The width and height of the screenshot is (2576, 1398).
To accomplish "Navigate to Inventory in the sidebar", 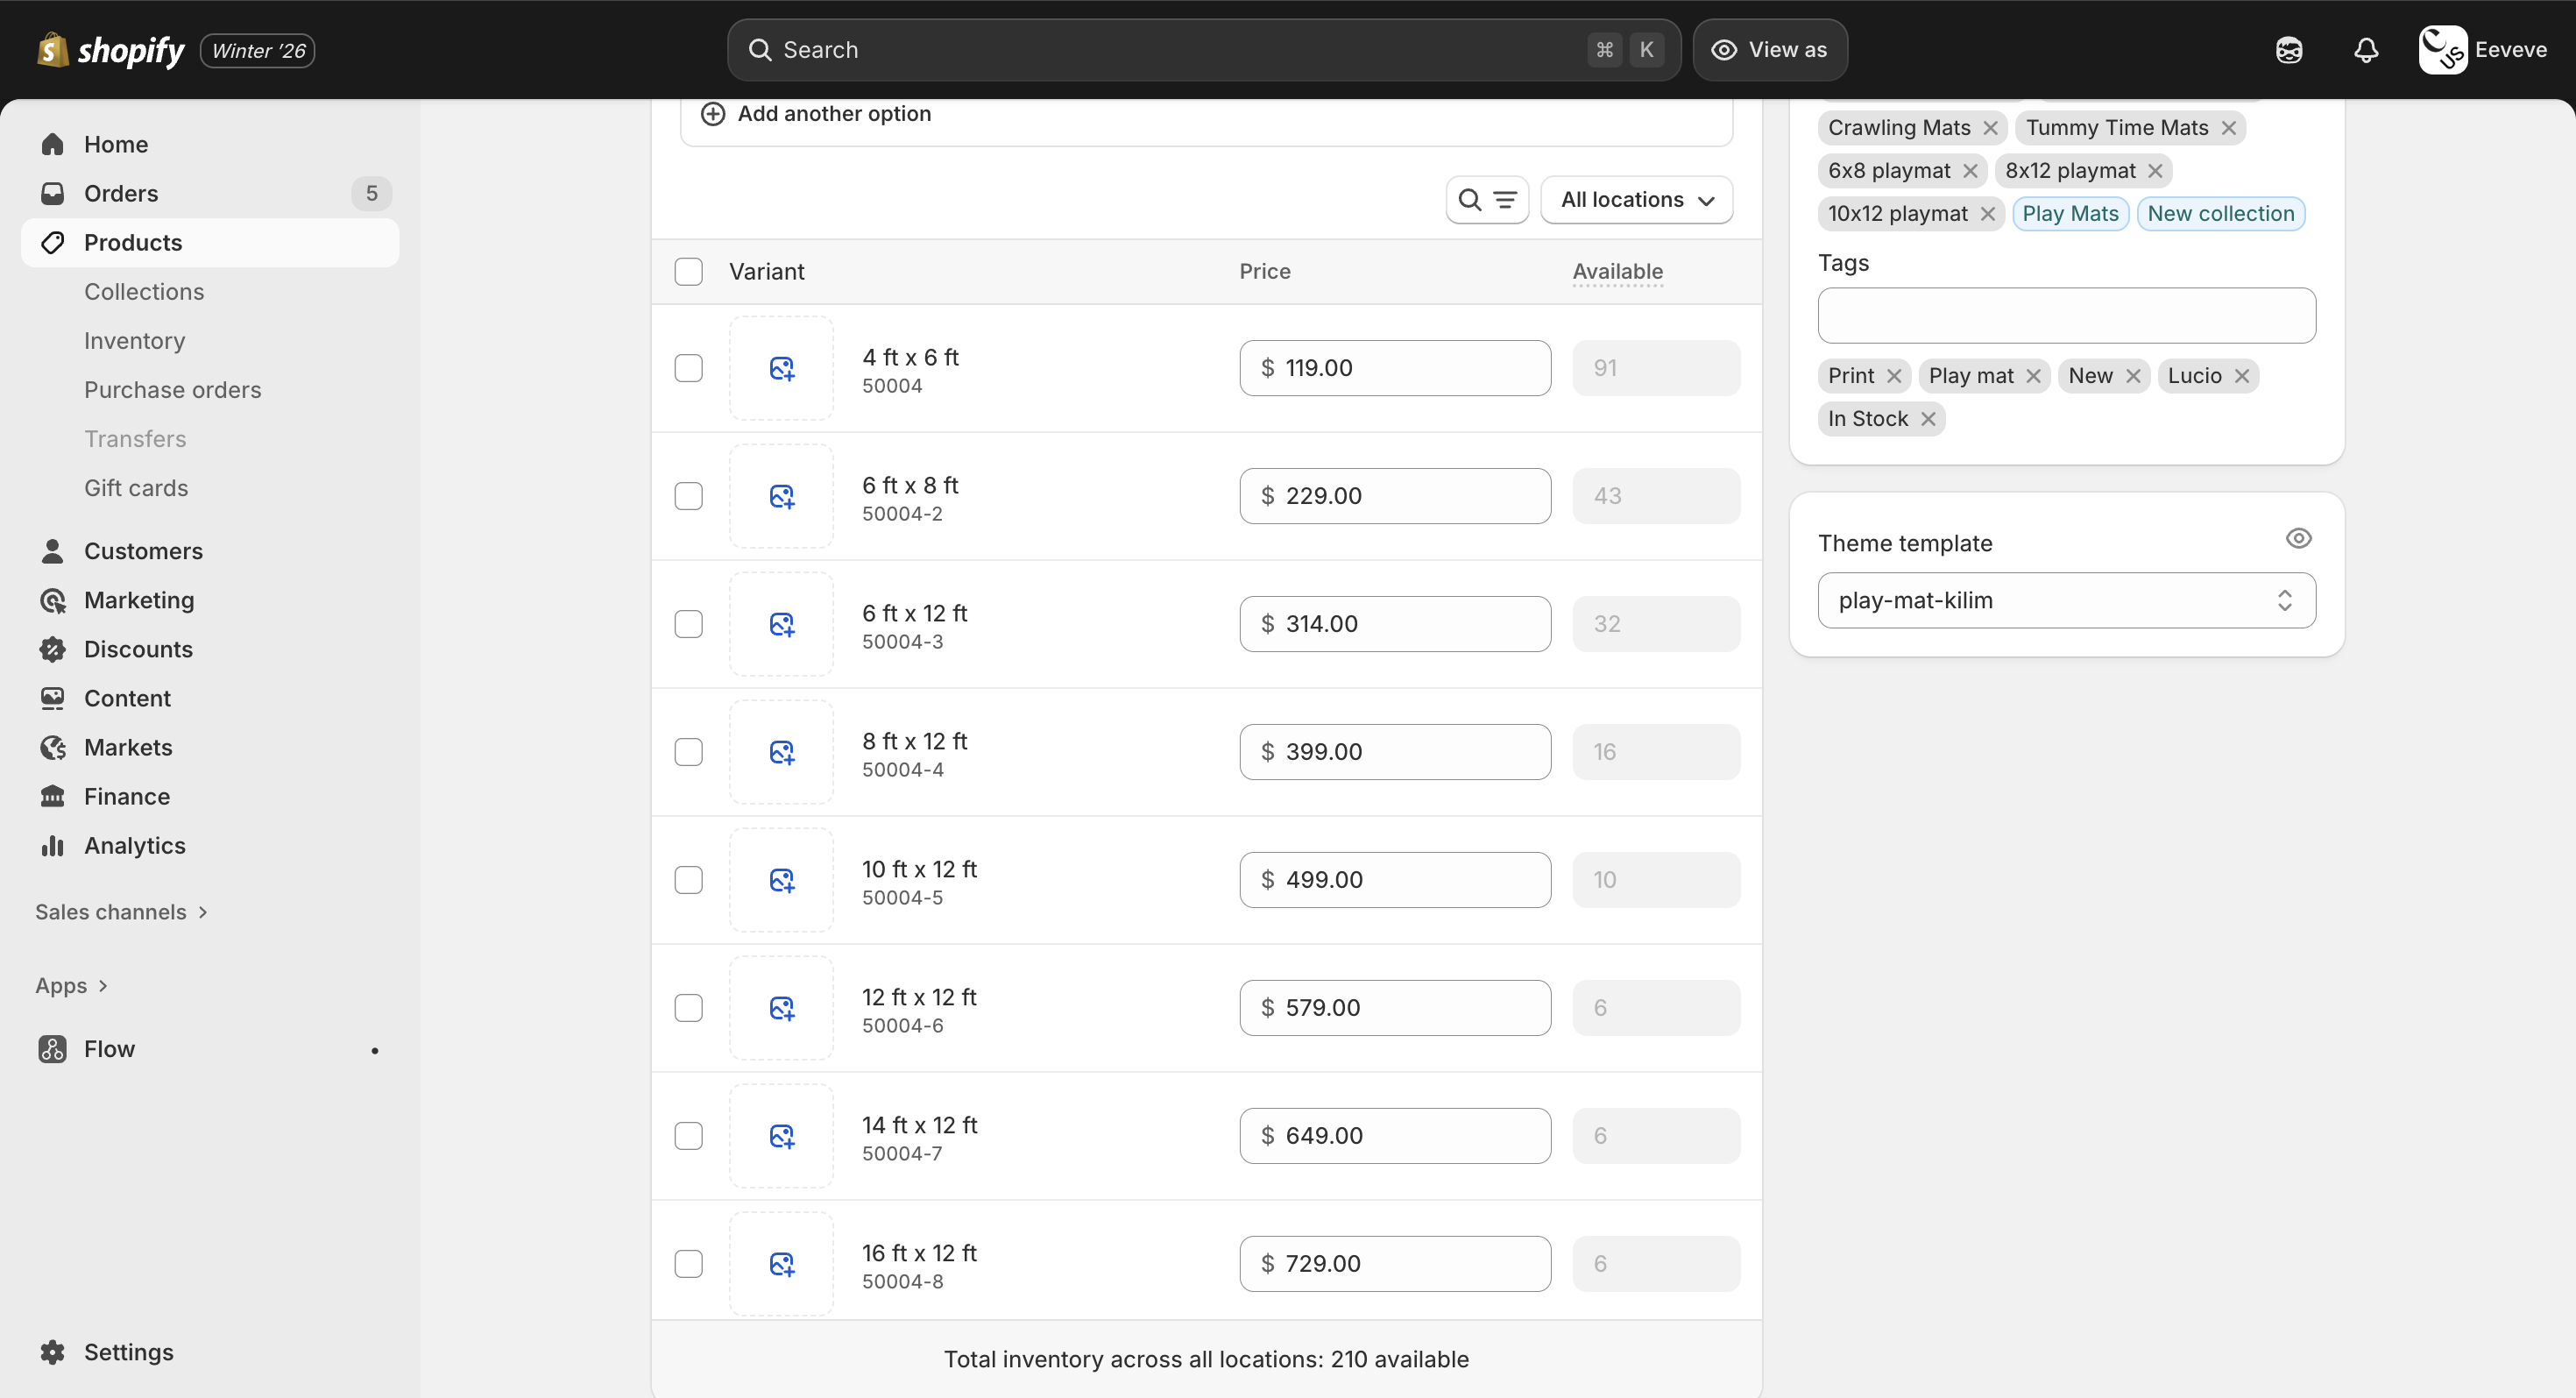I will pyautogui.click(x=134, y=340).
